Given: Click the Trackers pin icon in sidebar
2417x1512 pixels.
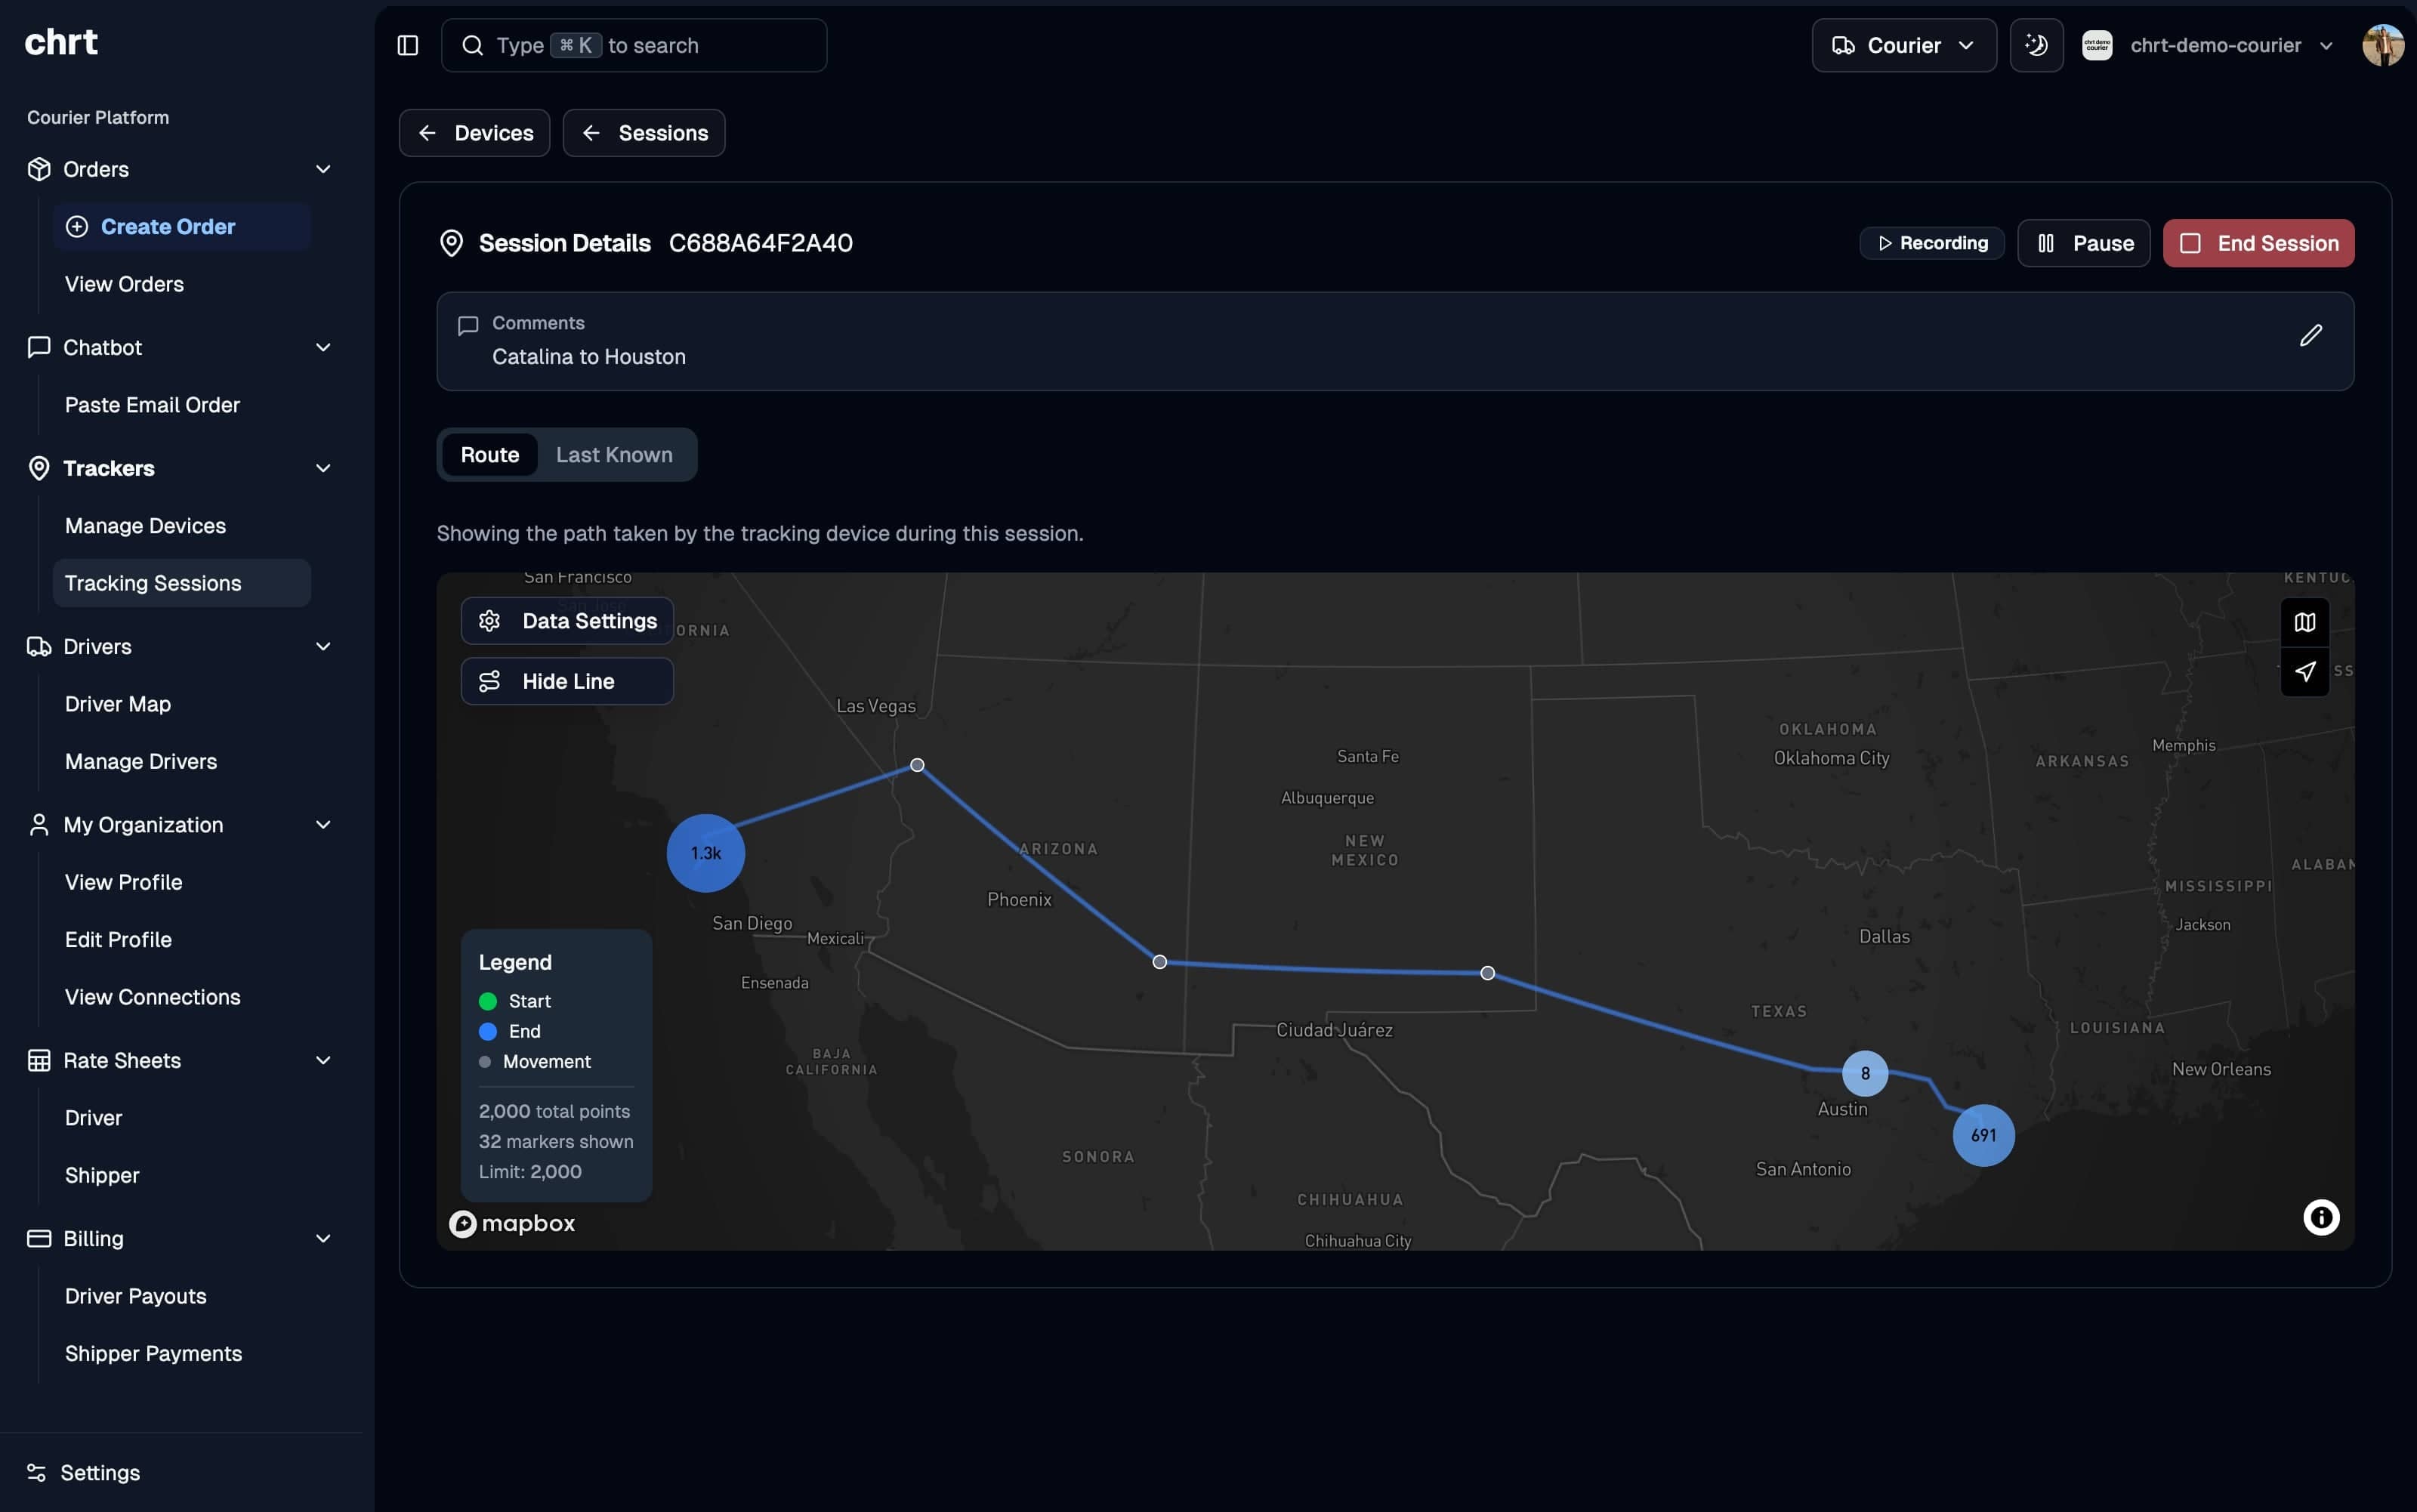Looking at the screenshot, I should tap(38, 467).
